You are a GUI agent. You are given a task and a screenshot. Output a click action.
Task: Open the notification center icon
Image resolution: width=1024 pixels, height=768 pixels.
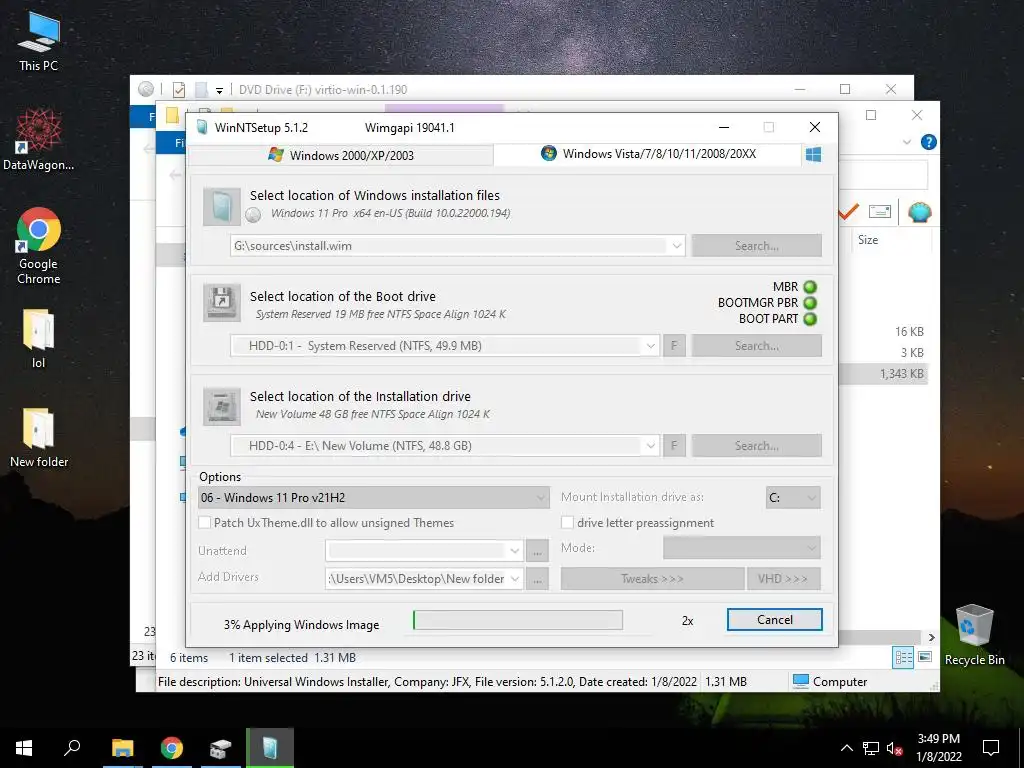click(991, 748)
